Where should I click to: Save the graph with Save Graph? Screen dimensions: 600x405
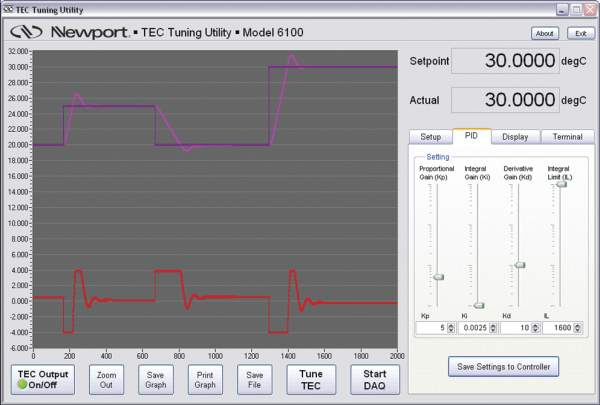pos(155,380)
